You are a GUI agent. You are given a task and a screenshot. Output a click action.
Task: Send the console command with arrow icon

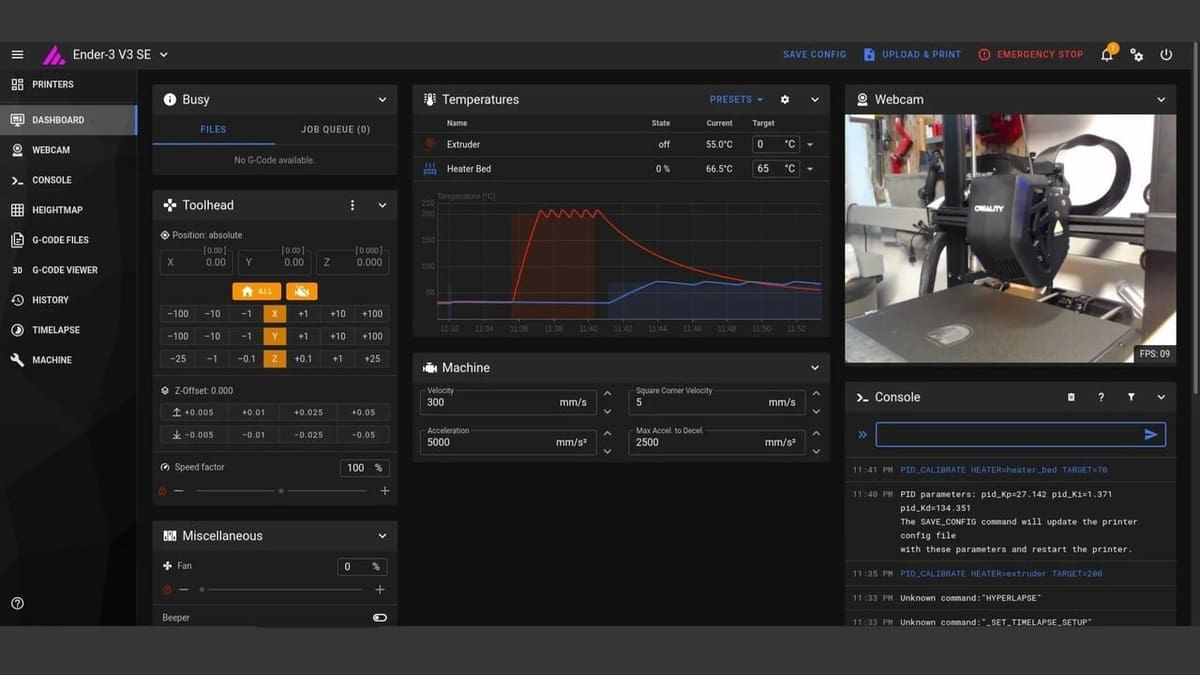coord(1151,434)
